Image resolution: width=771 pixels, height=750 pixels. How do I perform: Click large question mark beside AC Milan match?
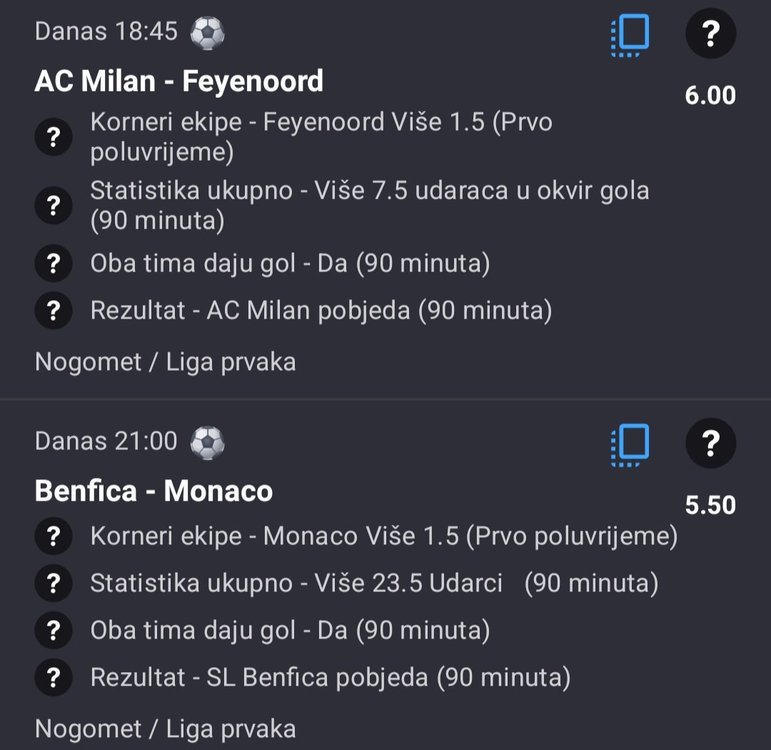710,35
